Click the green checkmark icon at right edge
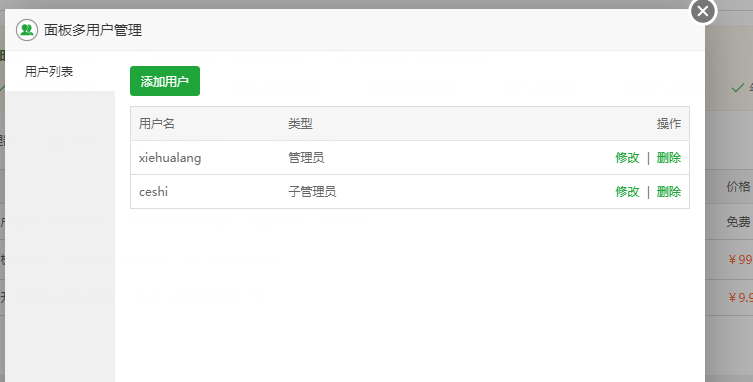 point(737,88)
